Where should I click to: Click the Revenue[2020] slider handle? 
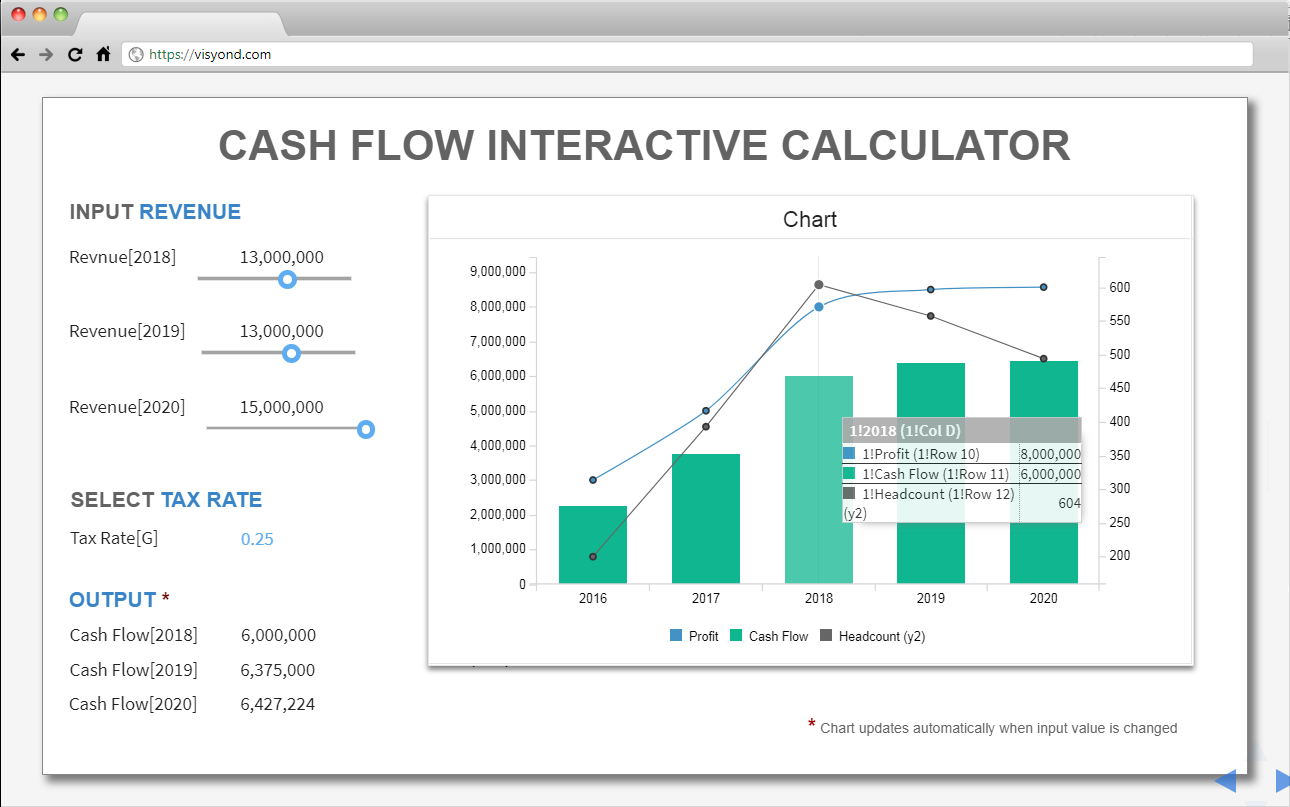pos(365,429)
